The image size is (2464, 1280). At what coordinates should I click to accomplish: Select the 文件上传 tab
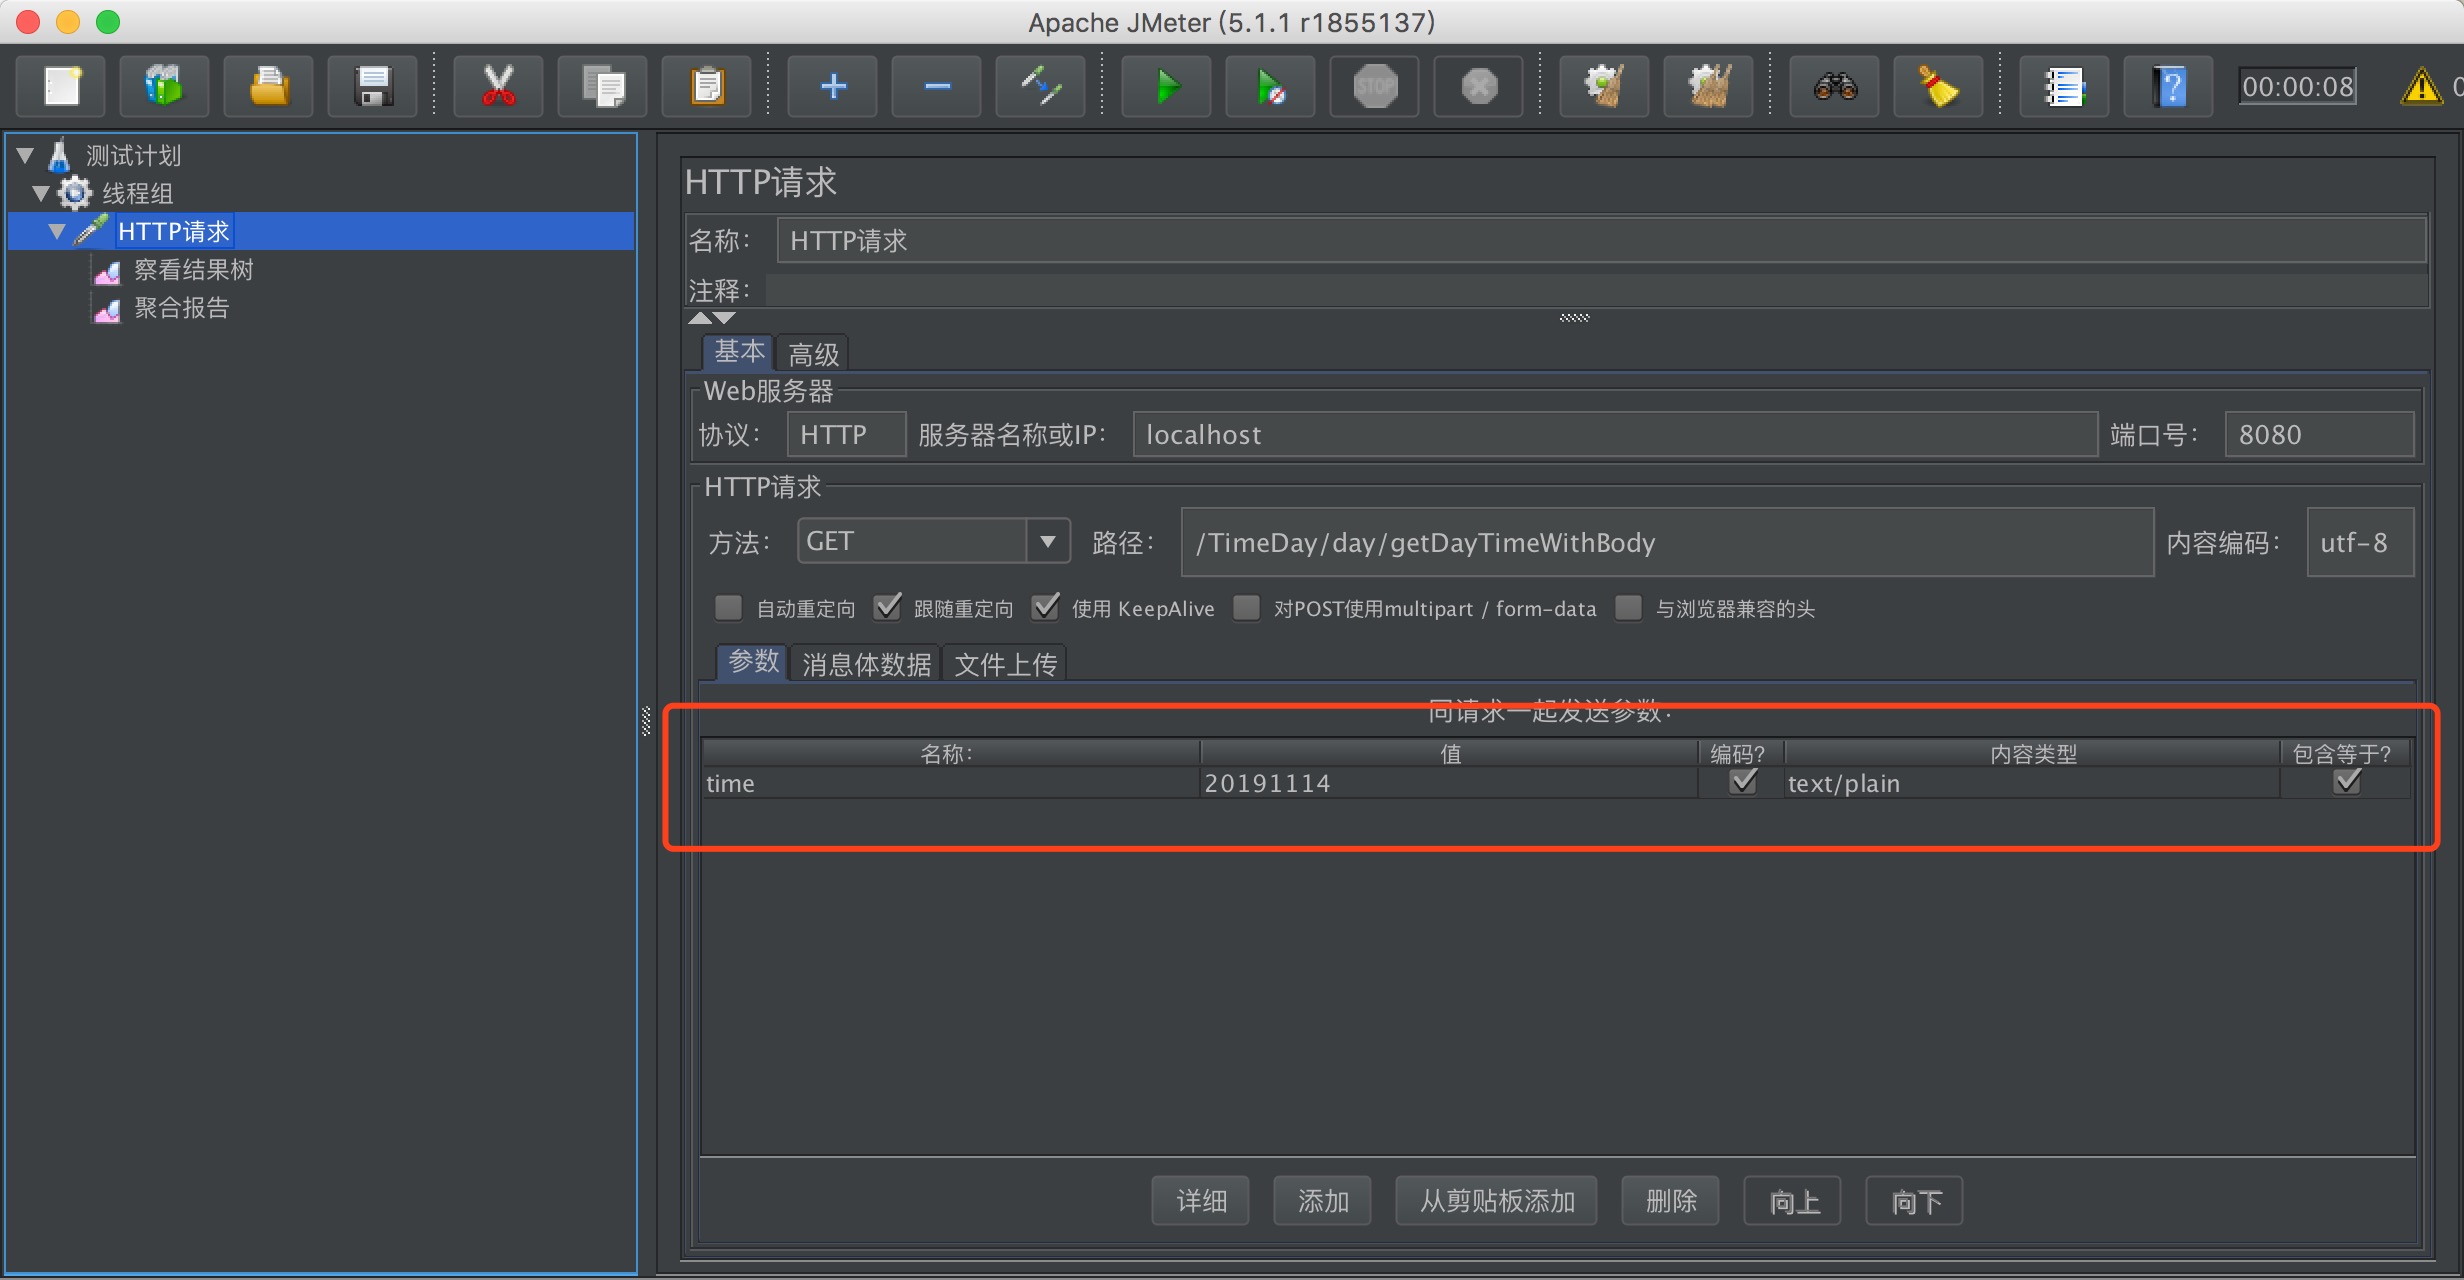pyautogui.click(x=1005, y=664)
